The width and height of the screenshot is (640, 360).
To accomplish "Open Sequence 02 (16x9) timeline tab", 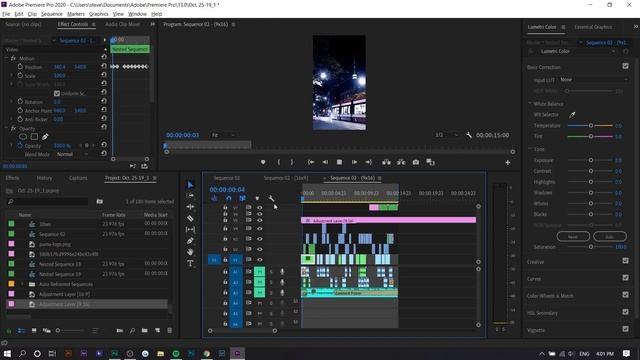I will point(286,178).
